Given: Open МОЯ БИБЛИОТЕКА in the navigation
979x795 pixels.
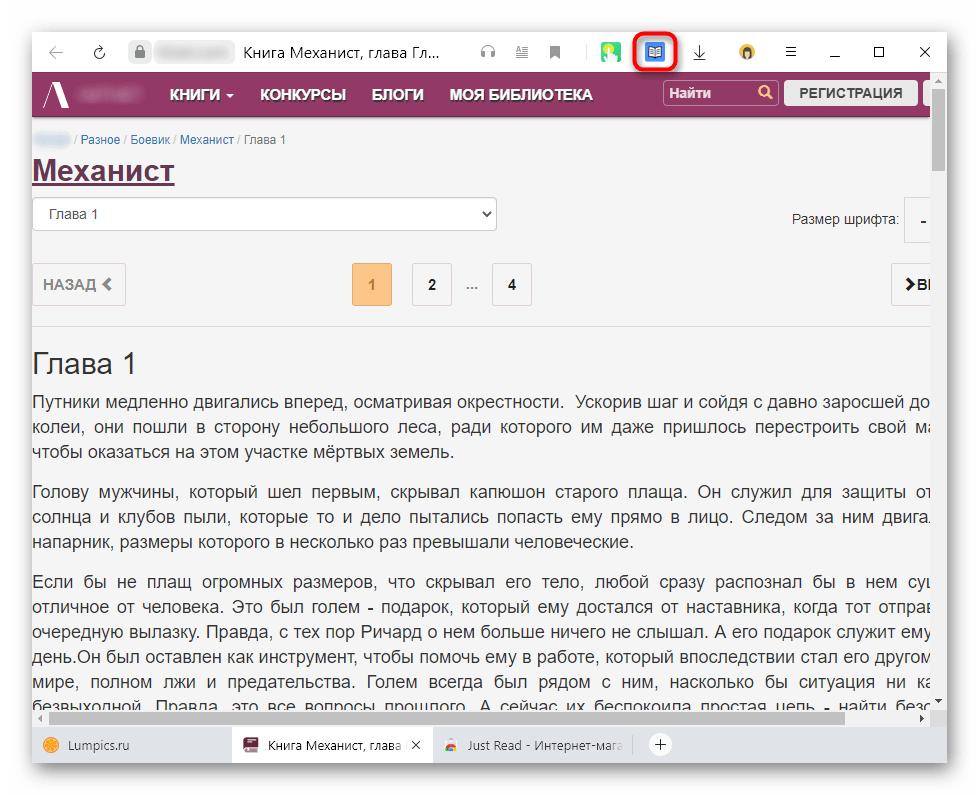Looking at the screenshot, I should pyautogui.click(x=521, y=95).
